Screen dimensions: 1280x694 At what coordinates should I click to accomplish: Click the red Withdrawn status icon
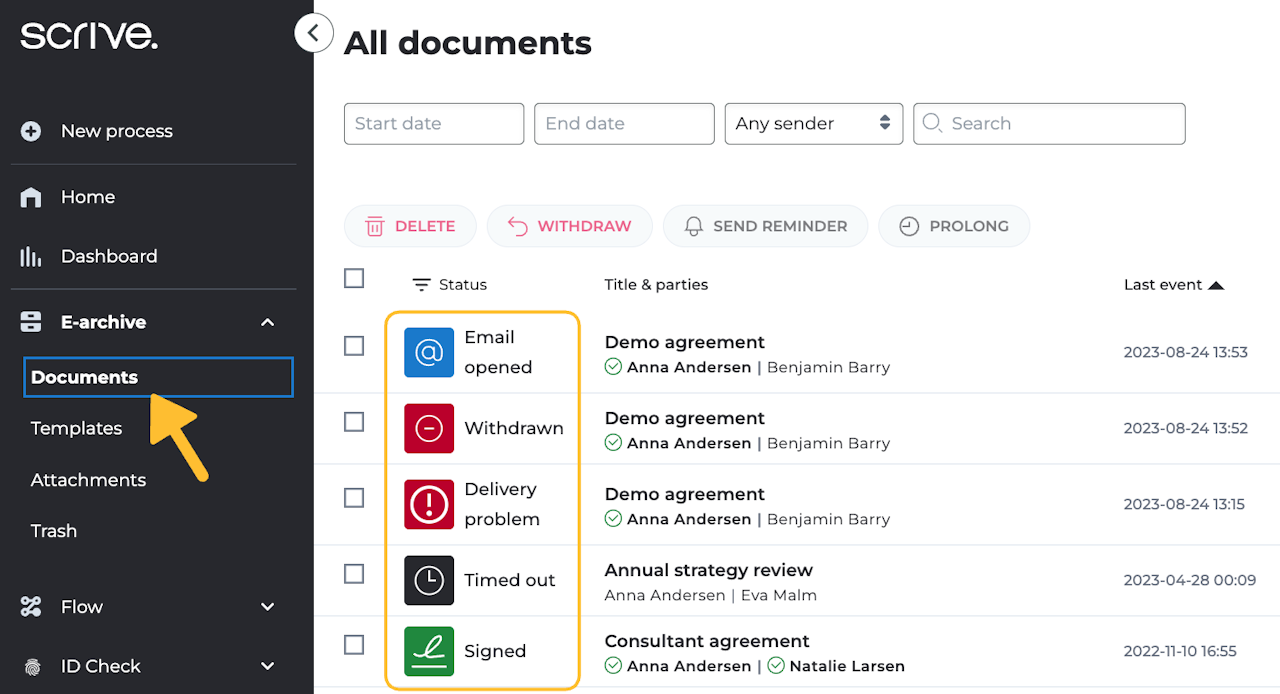pyautogui.click(x=429, y=428)
